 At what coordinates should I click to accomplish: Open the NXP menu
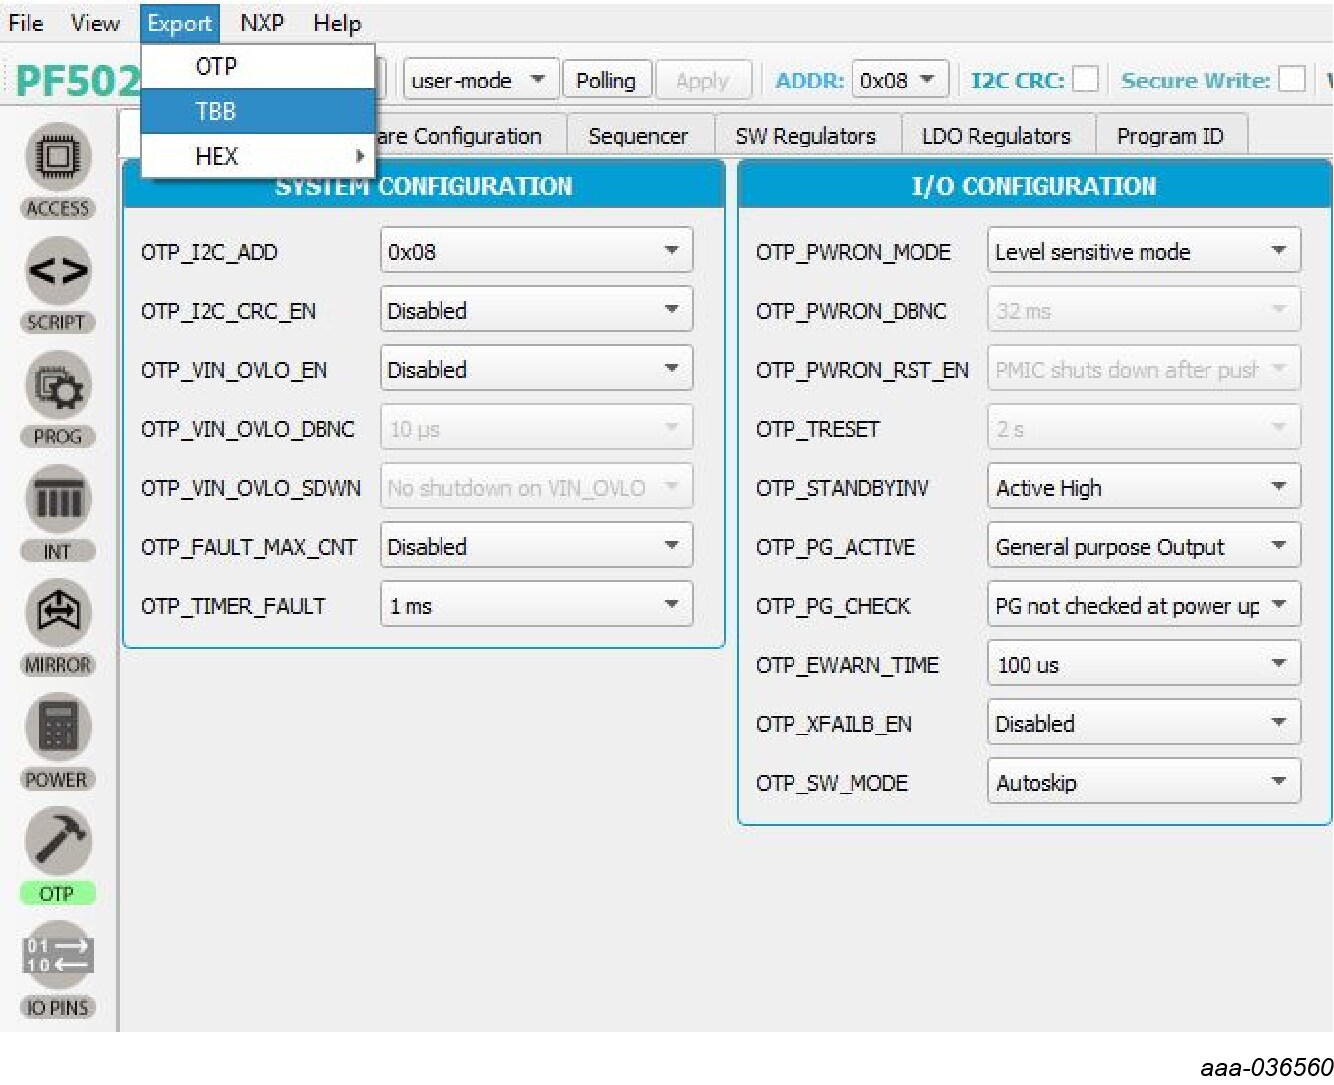pos(262,22)
